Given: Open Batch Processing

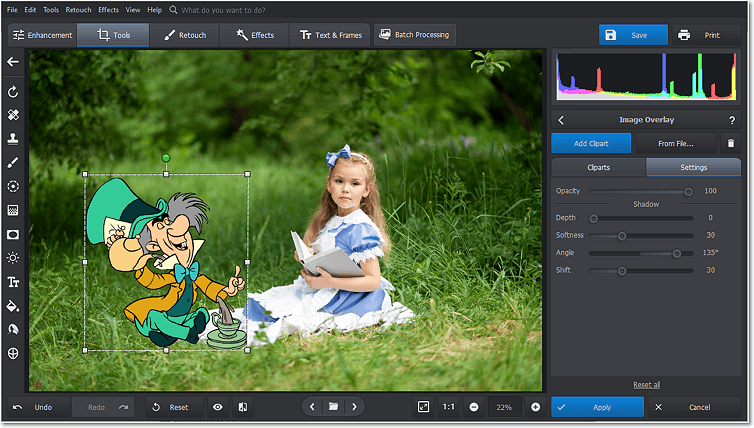Looking at the screenshot, I should (x=415, y=35).
